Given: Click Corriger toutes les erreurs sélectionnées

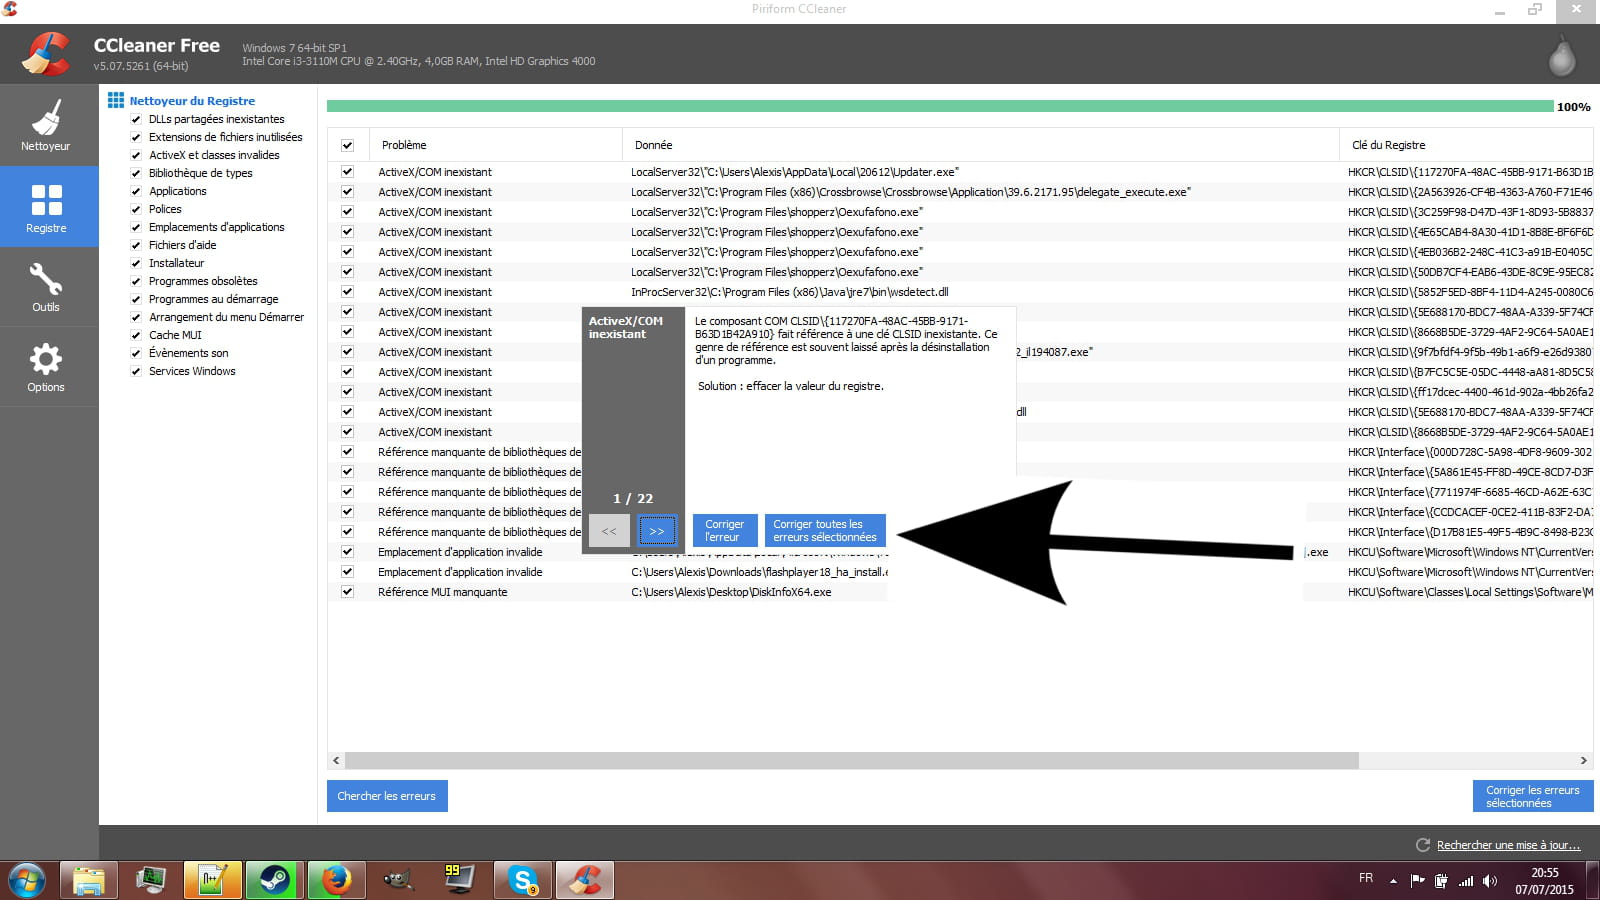Looking at the screenshot, I should (824, 531).
